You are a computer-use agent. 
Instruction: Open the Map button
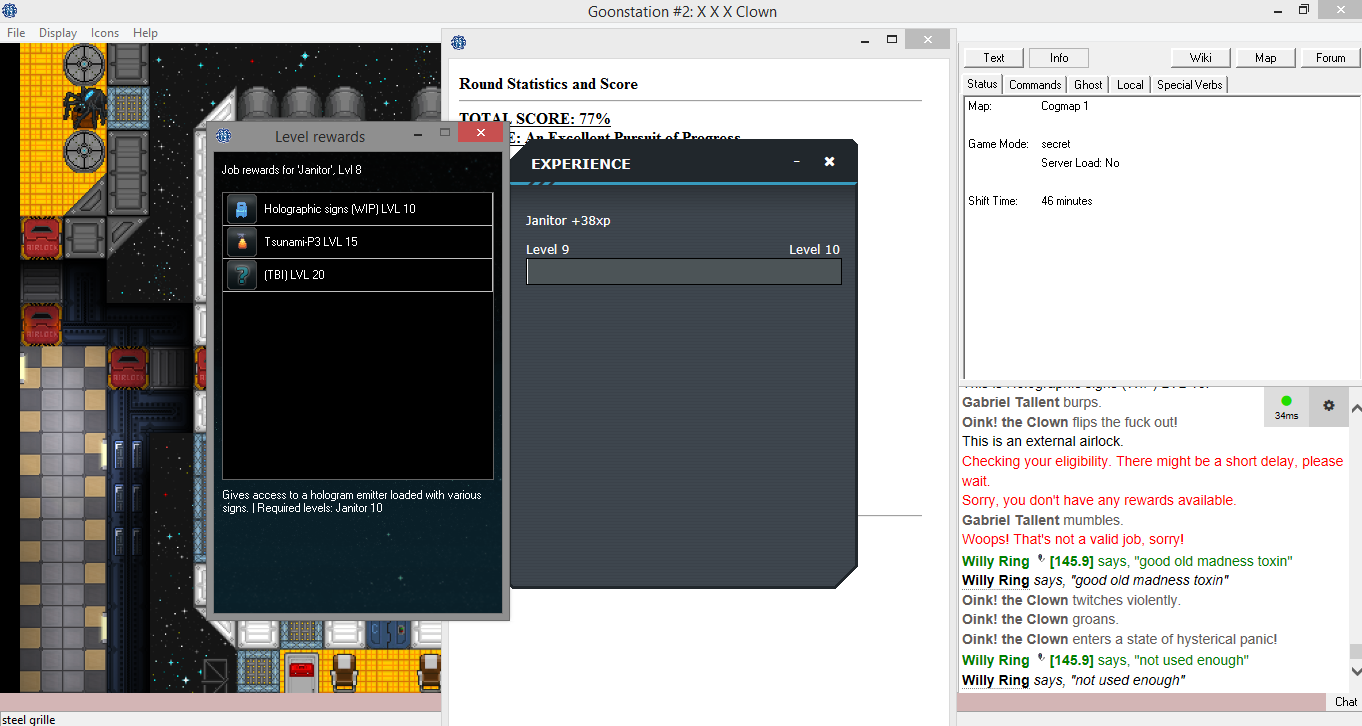(1265, 58)
